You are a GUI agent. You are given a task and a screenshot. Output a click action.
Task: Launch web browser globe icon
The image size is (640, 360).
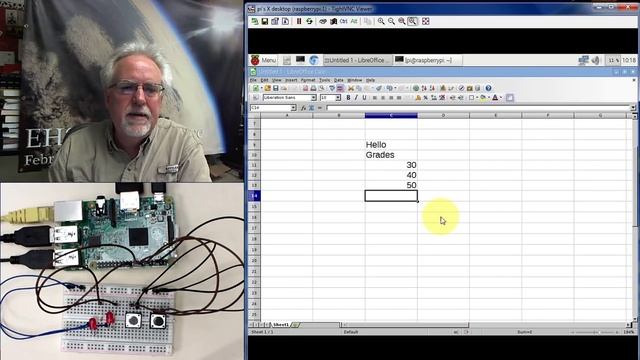[313, 60]
